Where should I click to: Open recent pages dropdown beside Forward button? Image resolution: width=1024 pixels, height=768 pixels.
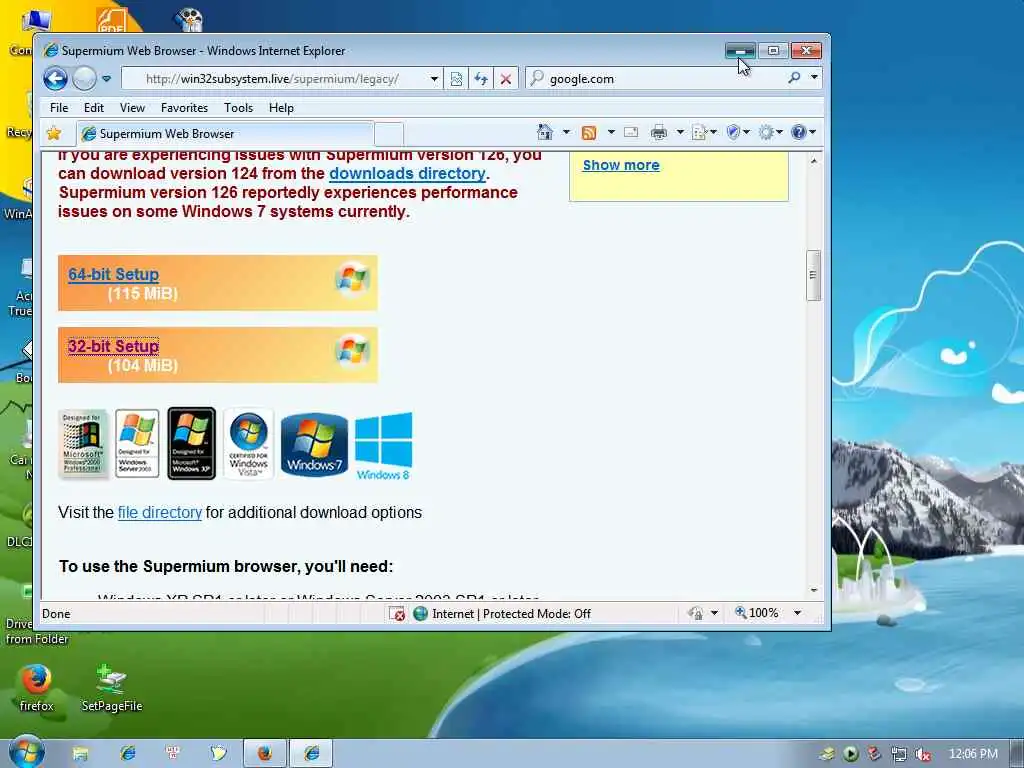tap(106, 79)
